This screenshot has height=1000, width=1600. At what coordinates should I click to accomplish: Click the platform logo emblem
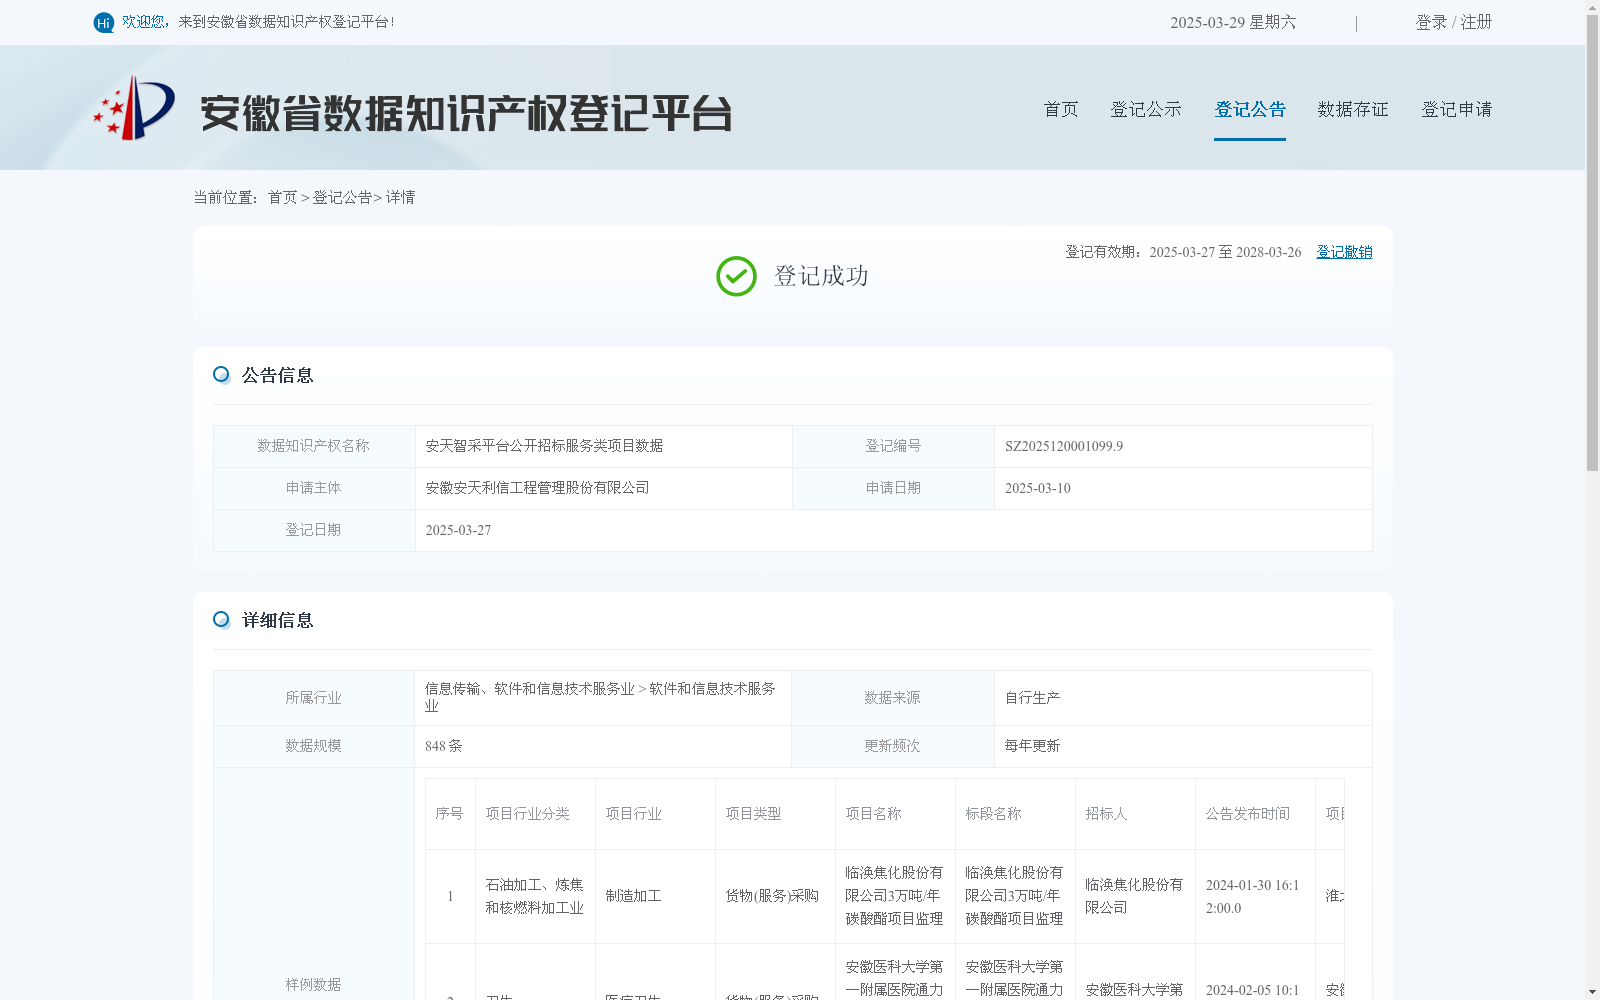134,108
